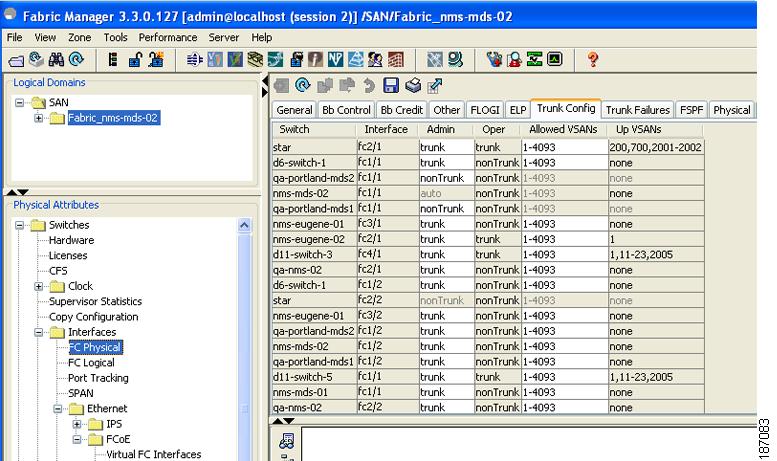Sort by the Allowed VSANs column header
Screen dimensions: 777x461
(563, 129)
